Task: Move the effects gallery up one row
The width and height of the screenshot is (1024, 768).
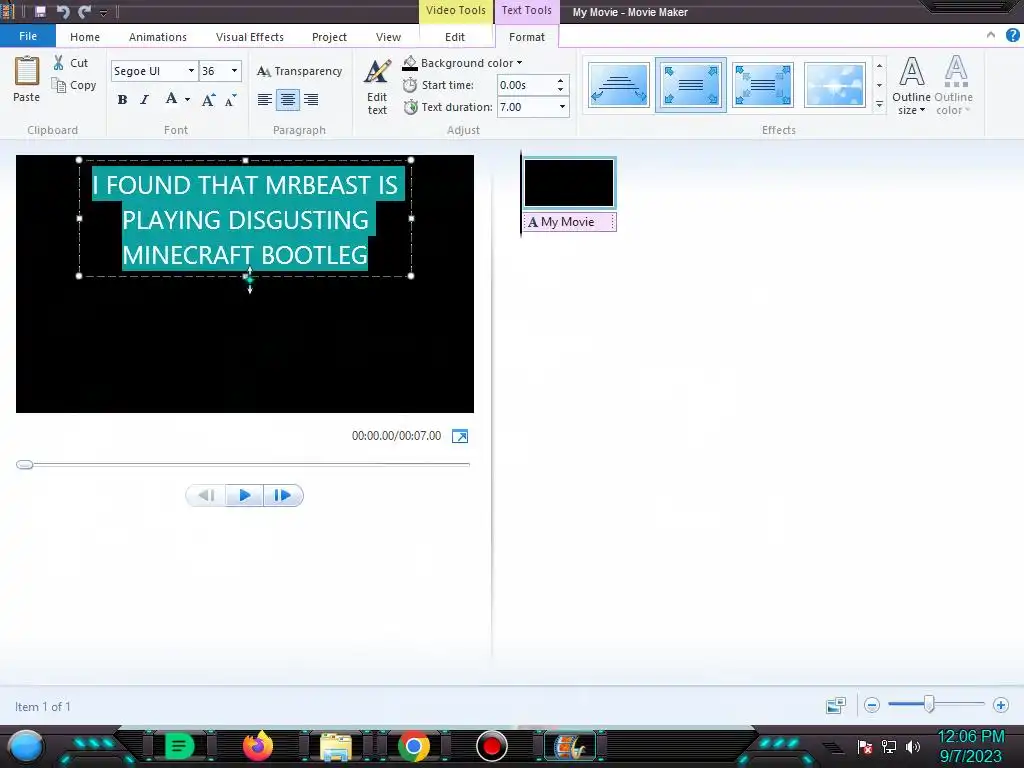Action: coord(879,66)
